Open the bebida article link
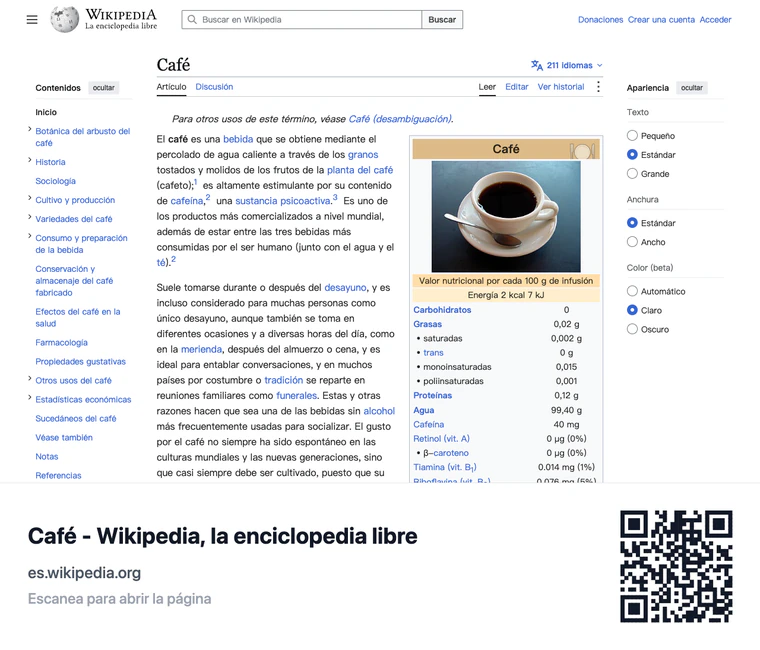The width and height of the screenshot is (760, 650). (x=238, y=139)
